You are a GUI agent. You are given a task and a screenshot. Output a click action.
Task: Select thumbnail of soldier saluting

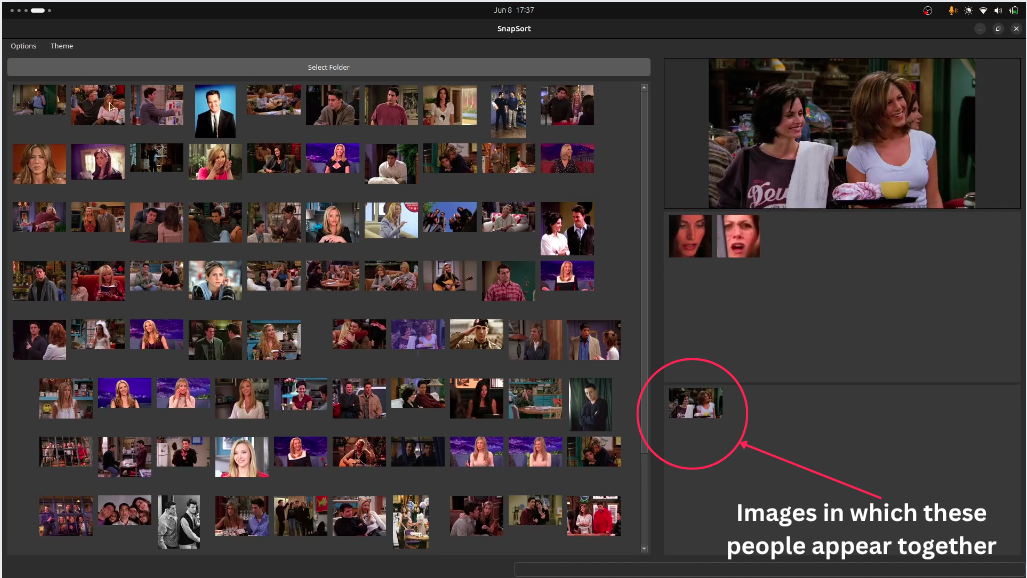(476, 334)
